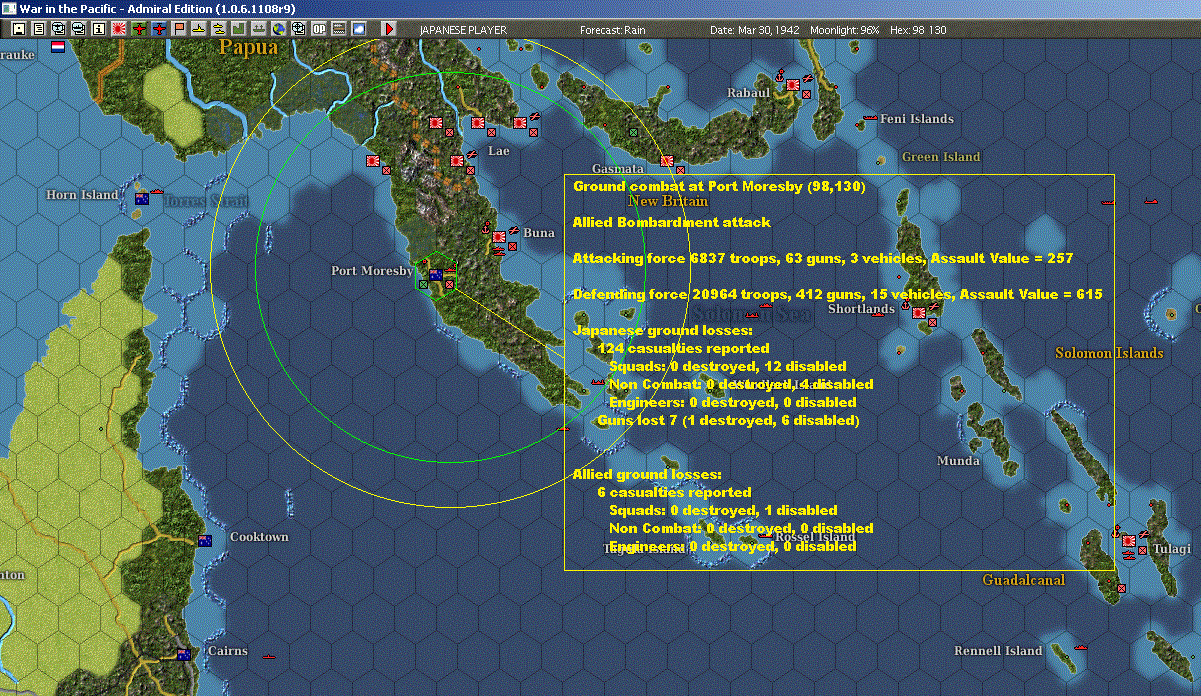1201x696 pixels.
Task: Click the green land-shape toolbar icon
Action: click(239, 29)
